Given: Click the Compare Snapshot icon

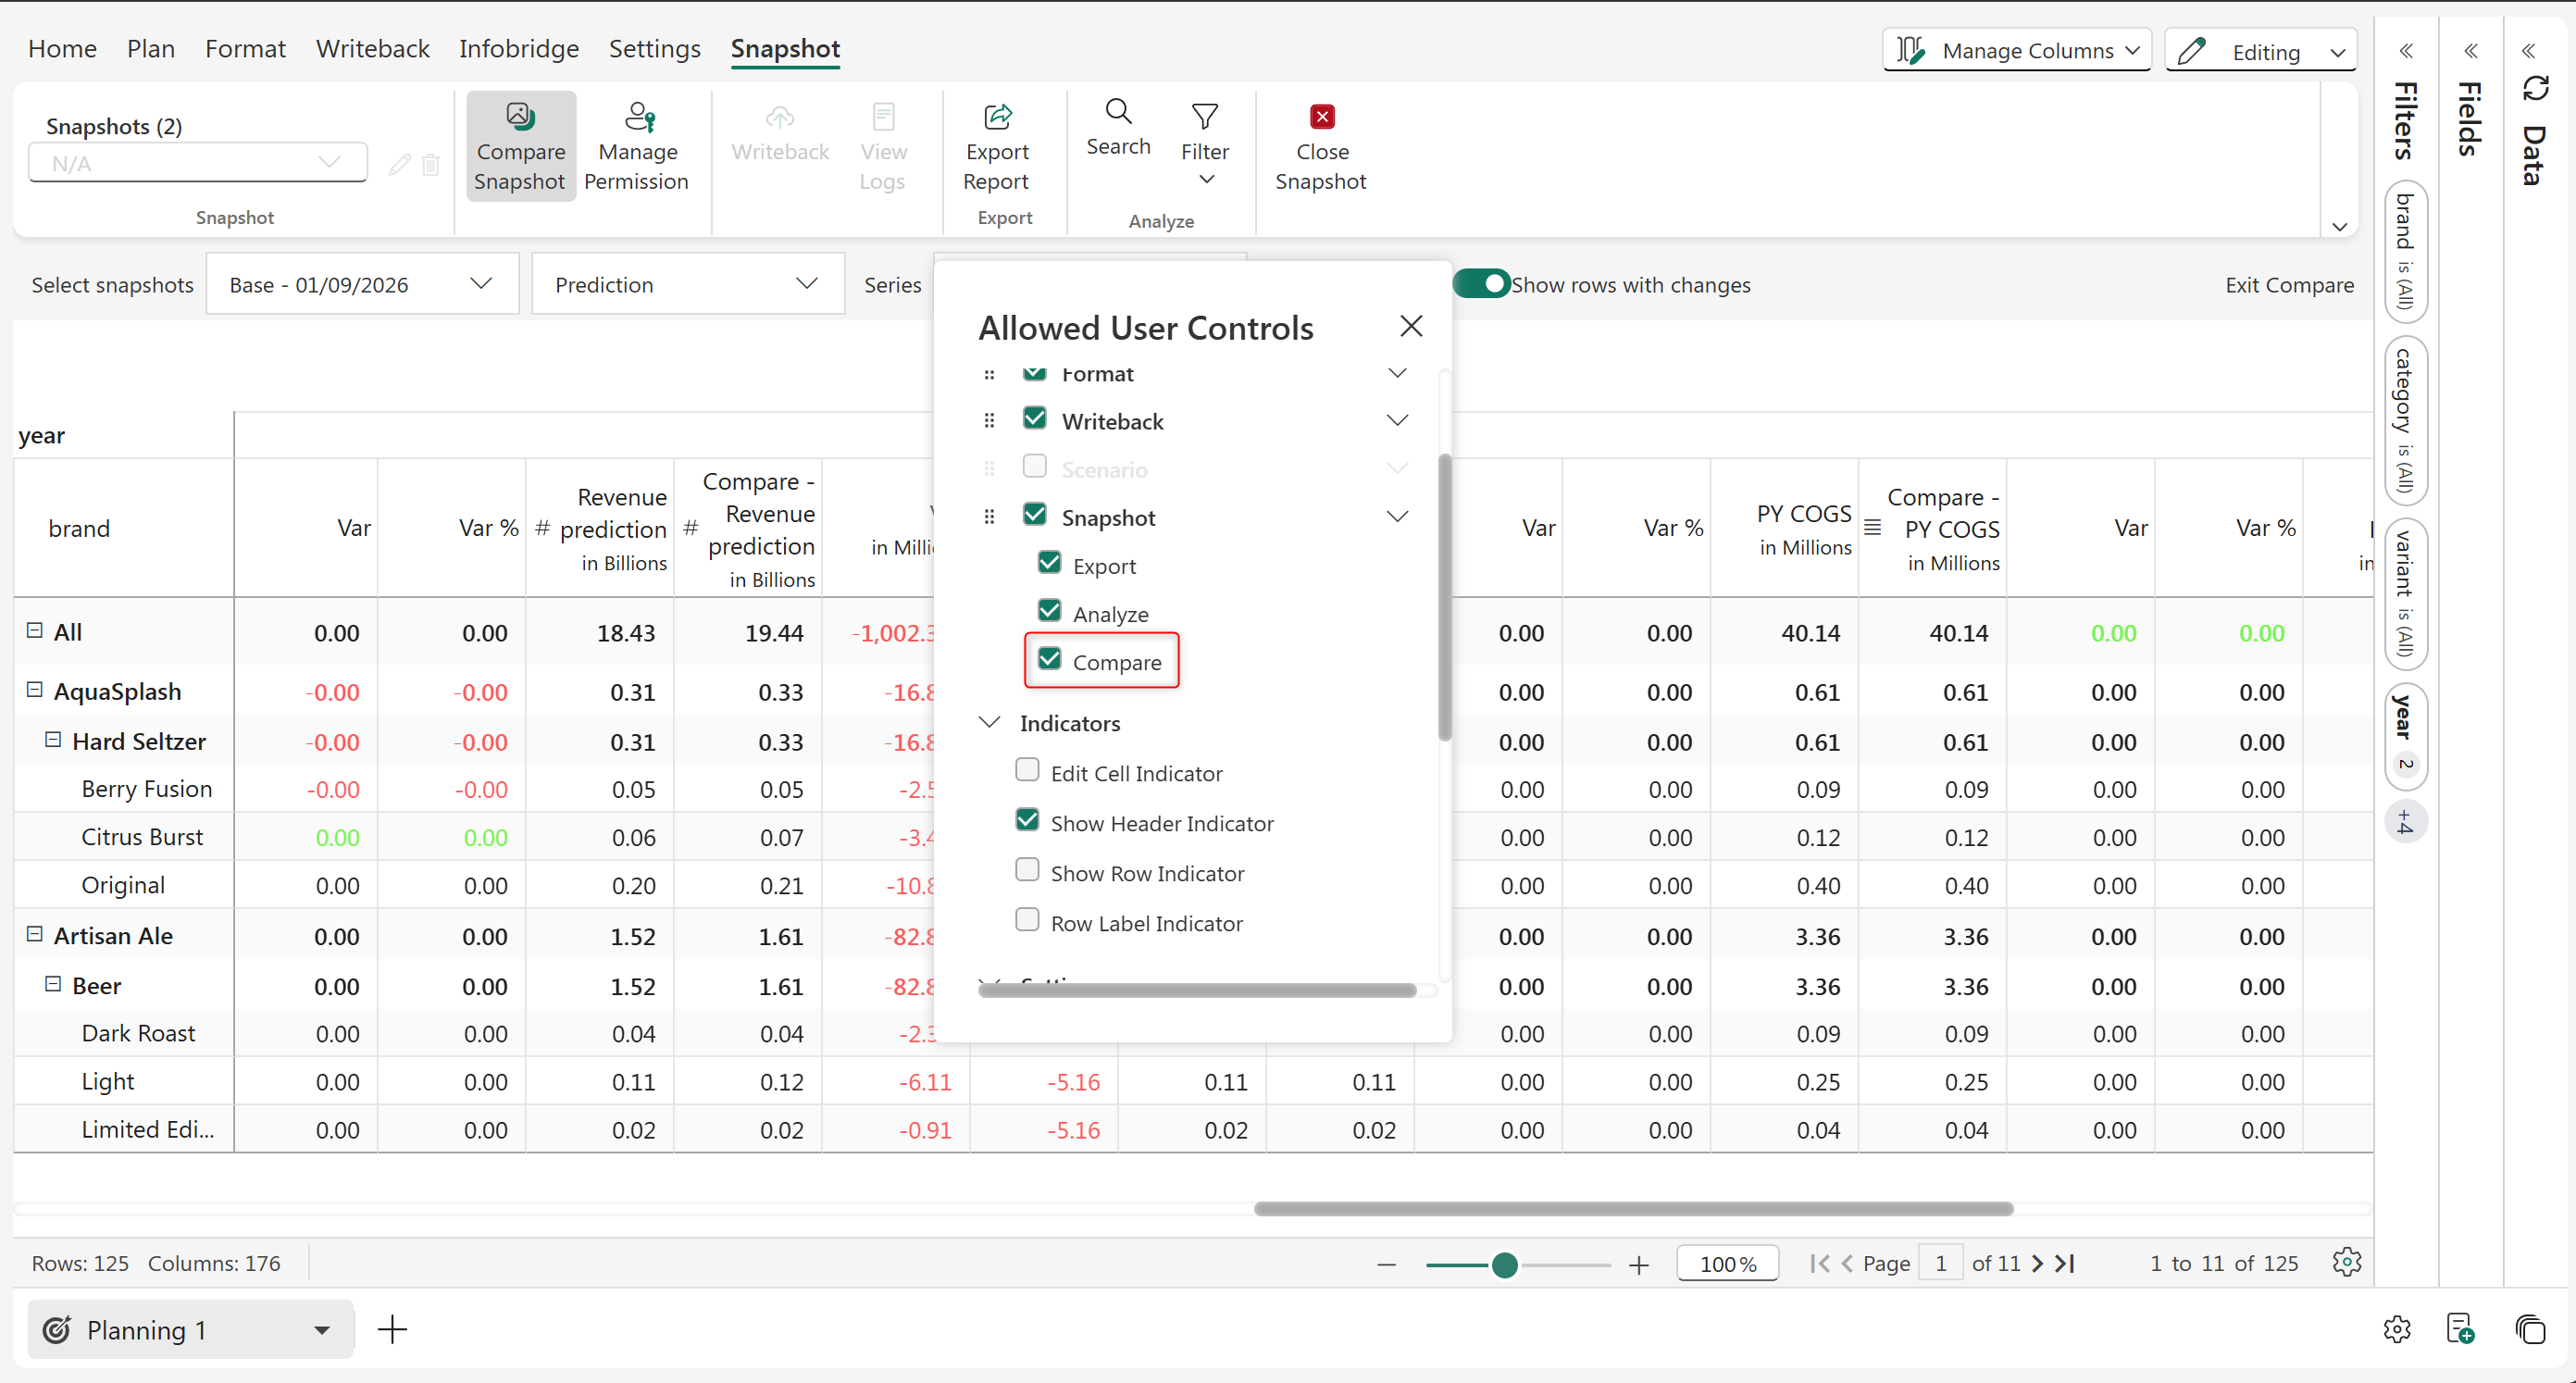Looking at the screenshot, I should [x=519, y=118].
